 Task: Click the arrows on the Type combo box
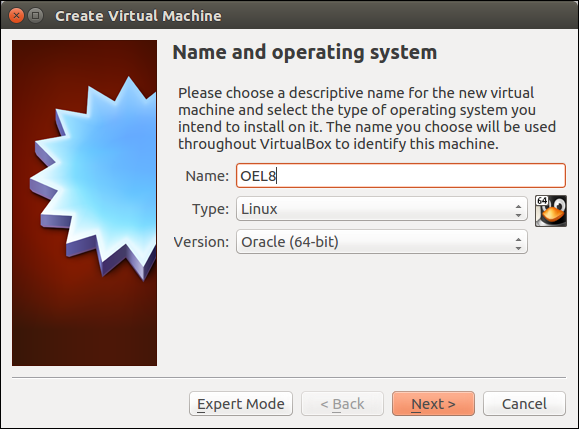click(518, 210)
